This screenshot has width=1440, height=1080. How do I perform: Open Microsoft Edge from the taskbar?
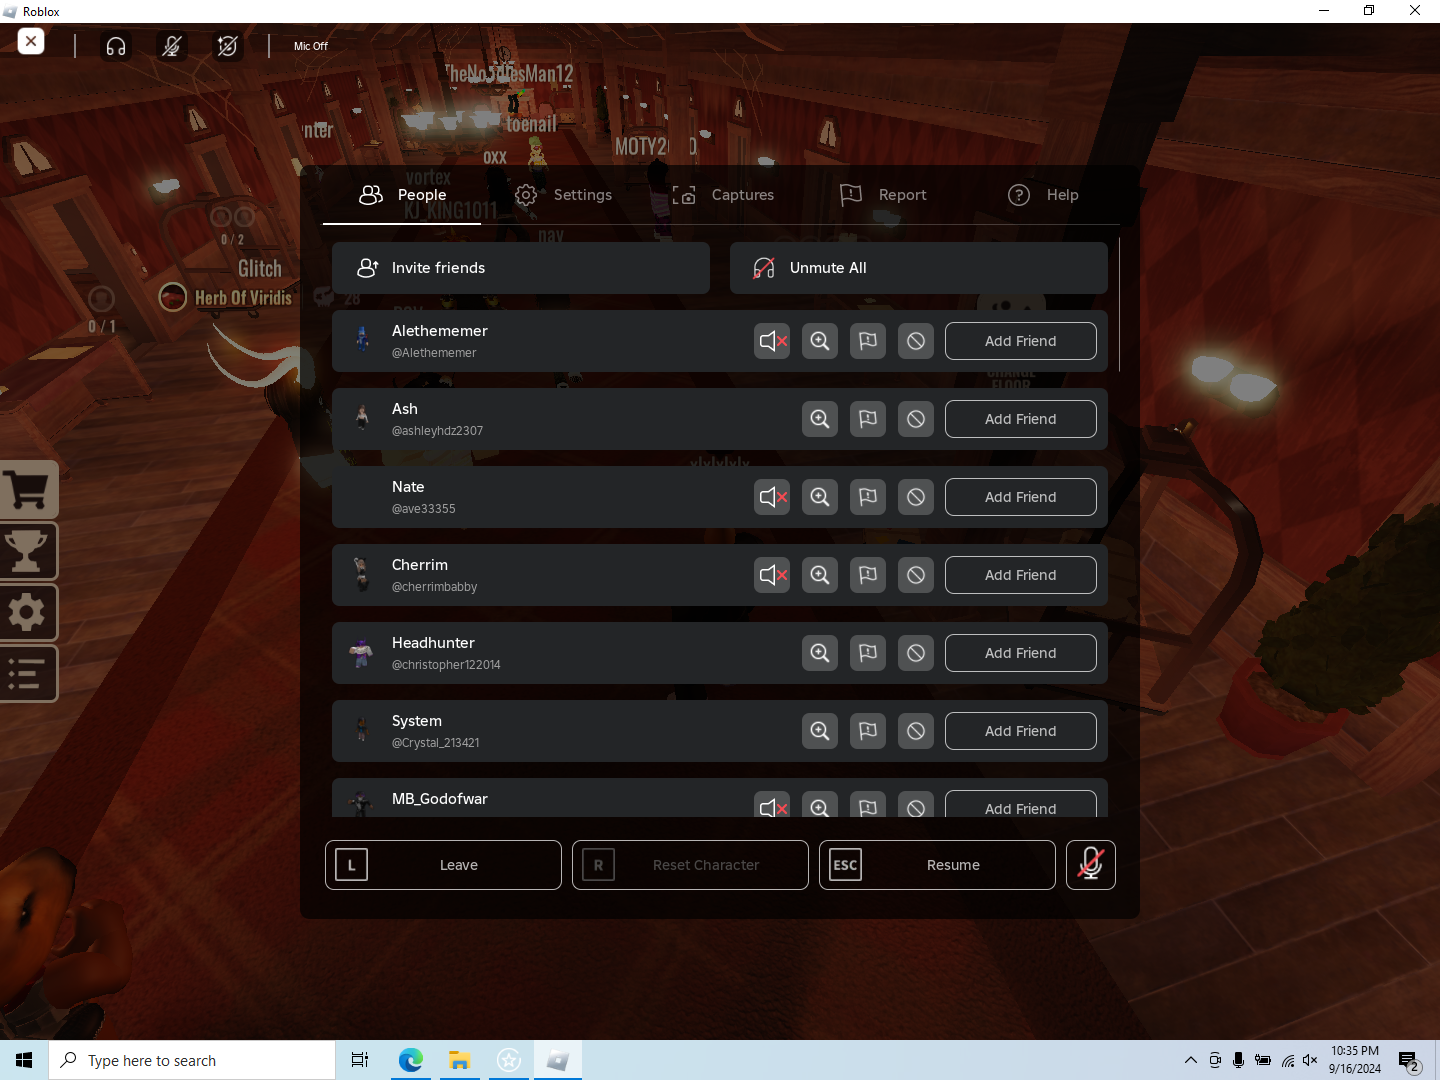(410, 1060)
